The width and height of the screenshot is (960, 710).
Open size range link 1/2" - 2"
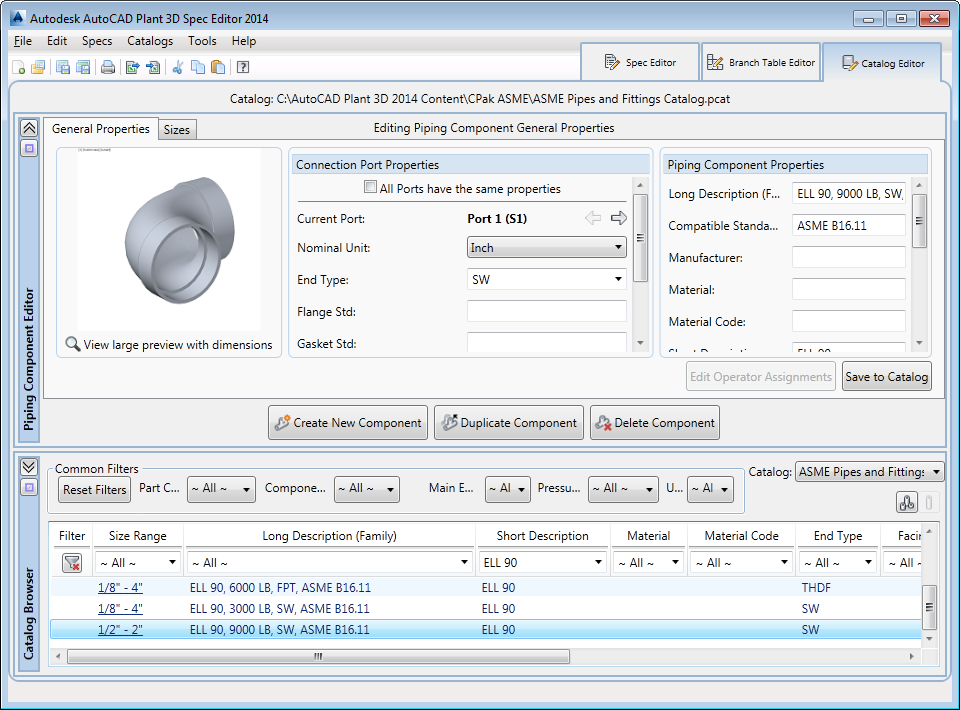pos(120,629)
